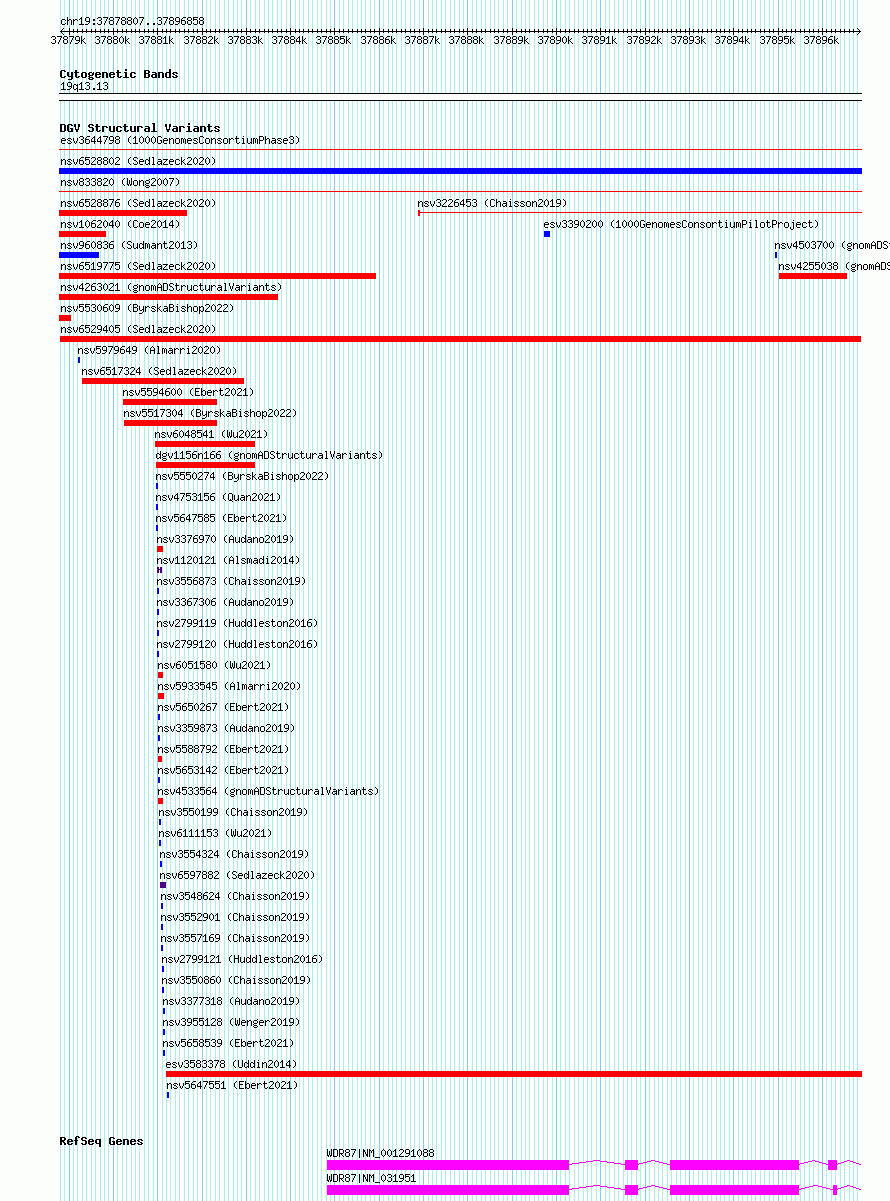Select the nsv6528802 blue variant bar

[460, 171]
